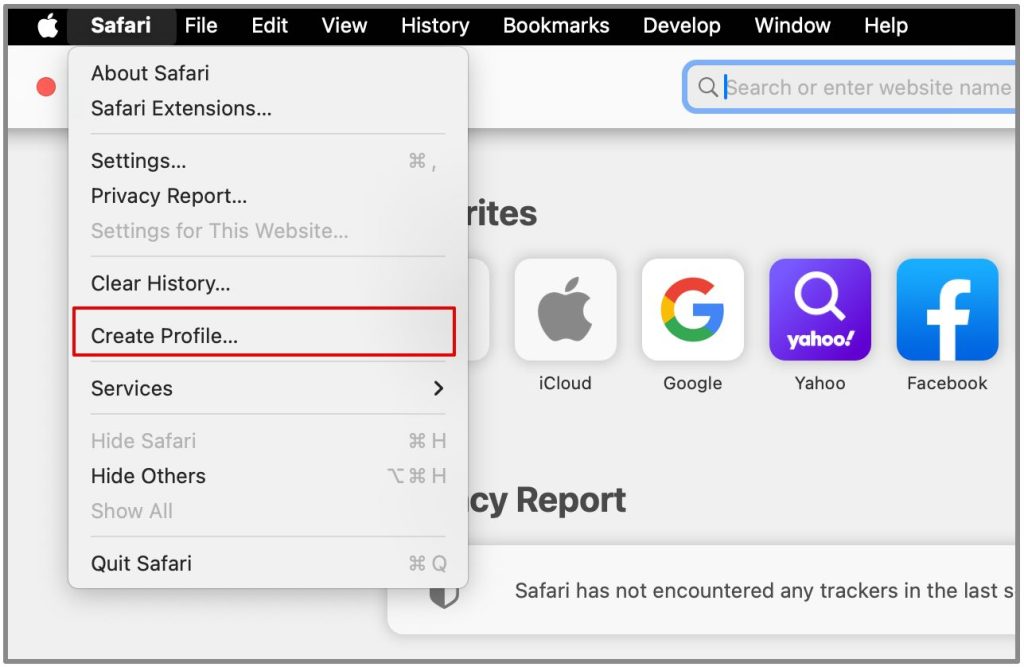The image size is (1024, 667).
Task: Open Safari Extensions… menu item
Action: click(181, 108)
